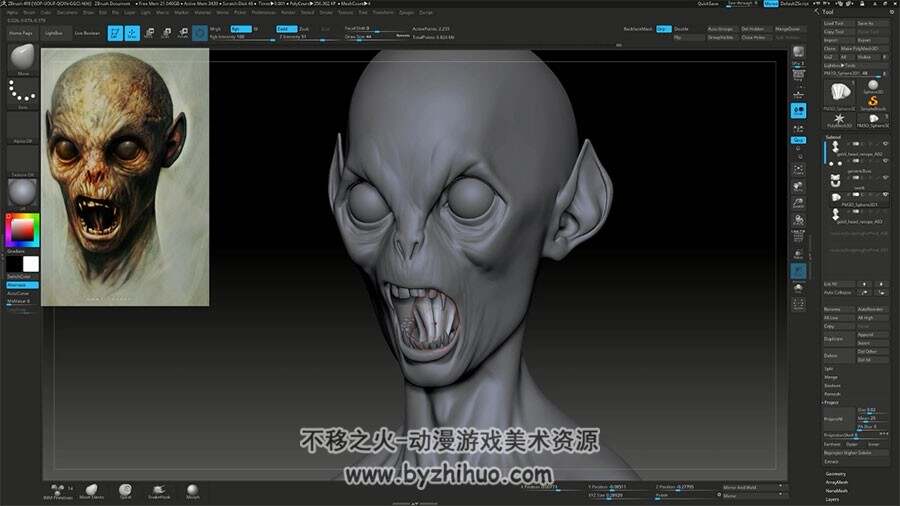The width and height of the screenshot is (900, 506).
Task: Click the subtool move-down arrow
Action: pos(880,284)
